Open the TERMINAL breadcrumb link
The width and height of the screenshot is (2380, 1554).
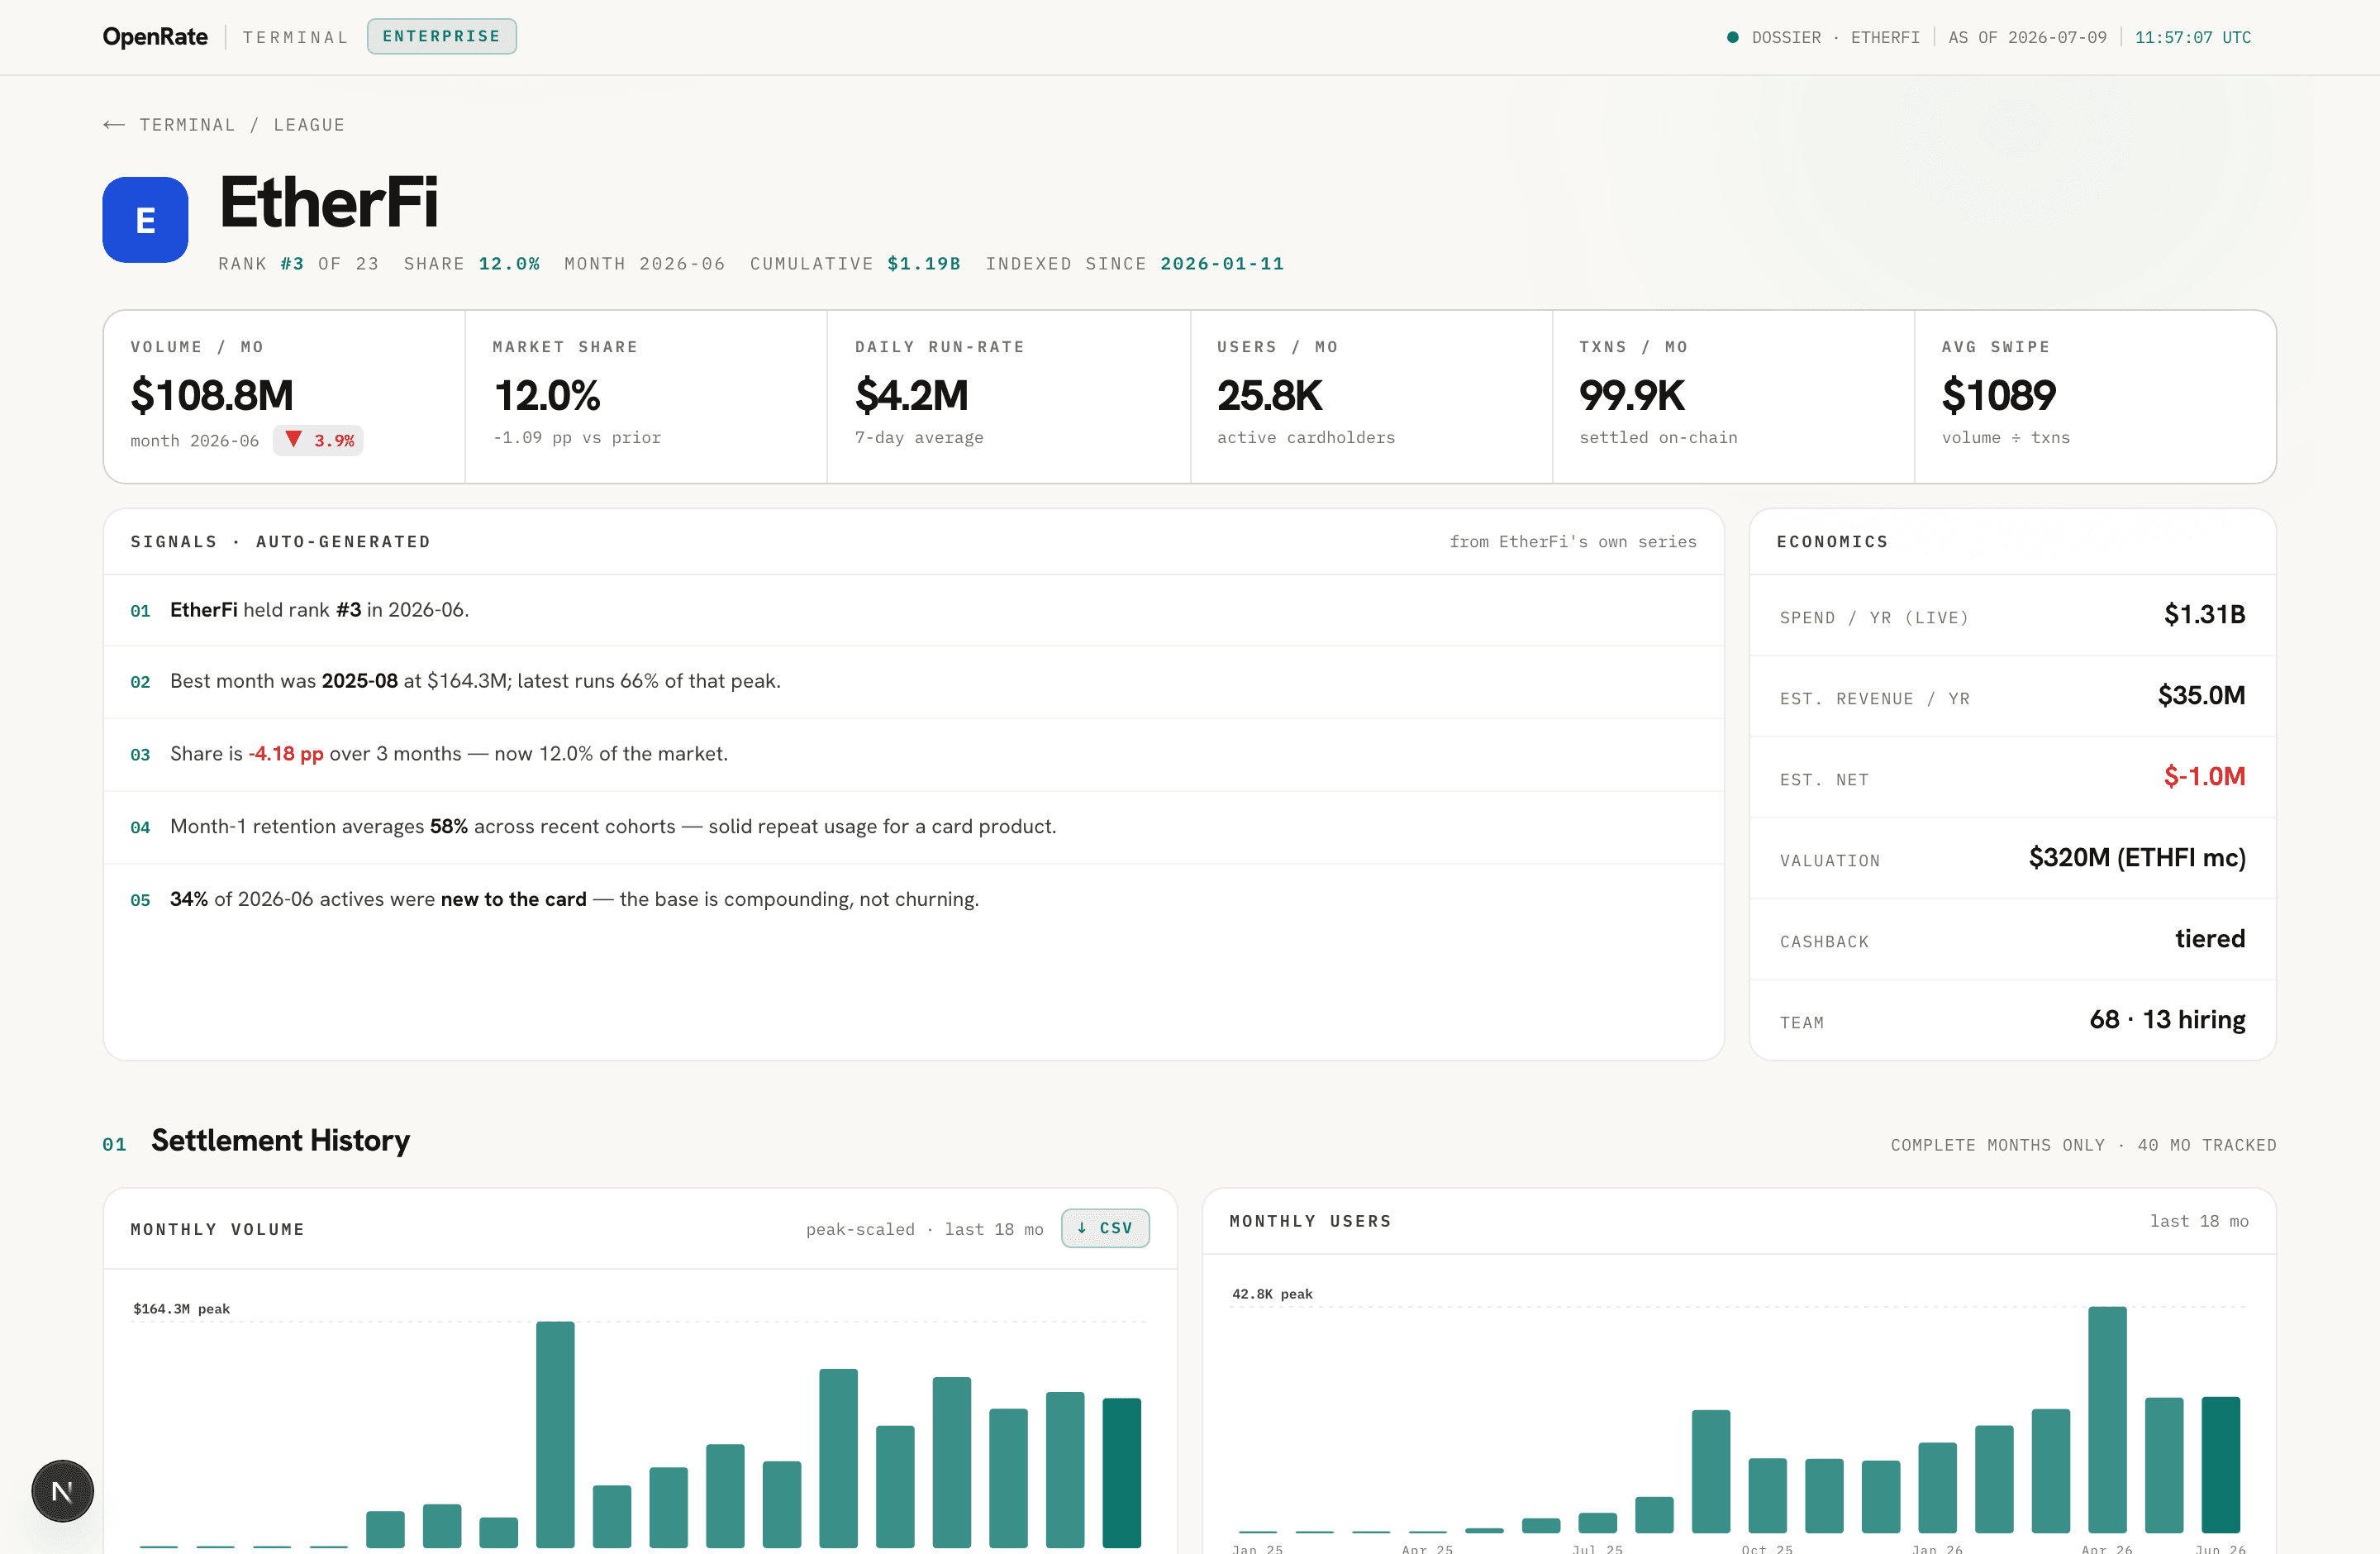point(187,125)
